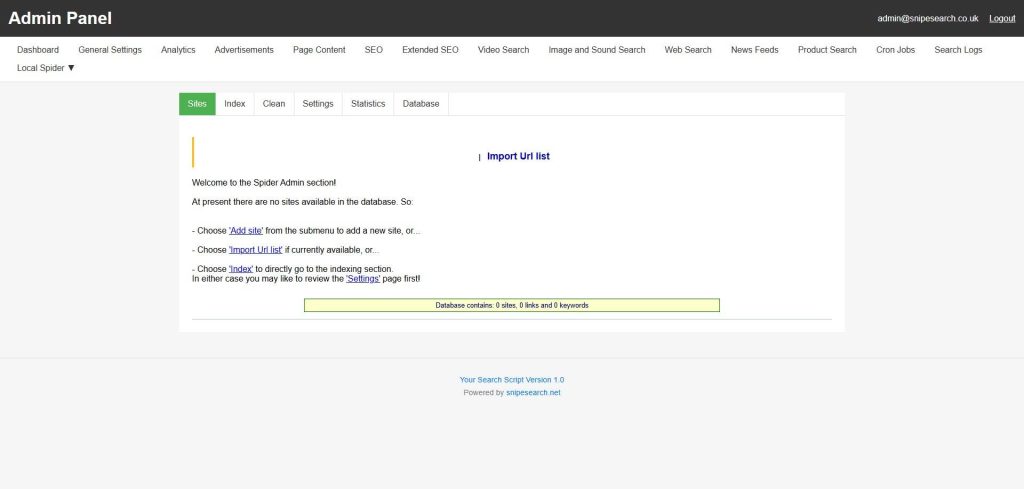Image resolution: width=1024 pixels, height=489 pixels.
Task: Follow the 'Add site' link
Action: click(x=246, y=231)
